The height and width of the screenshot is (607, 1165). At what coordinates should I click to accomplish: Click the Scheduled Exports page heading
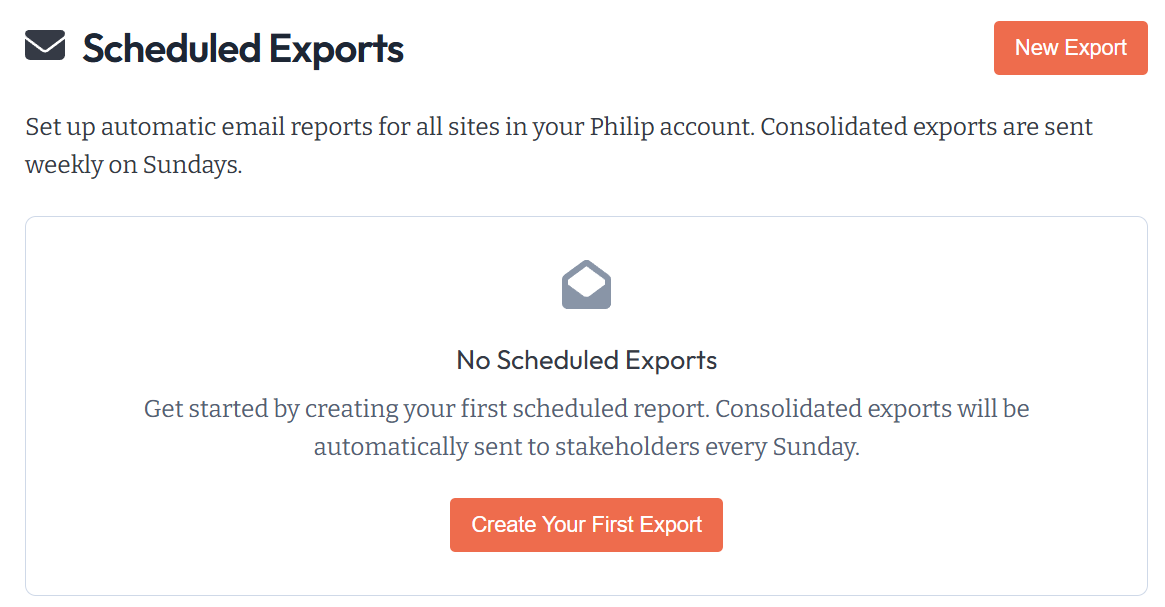(x=243, y=48)
